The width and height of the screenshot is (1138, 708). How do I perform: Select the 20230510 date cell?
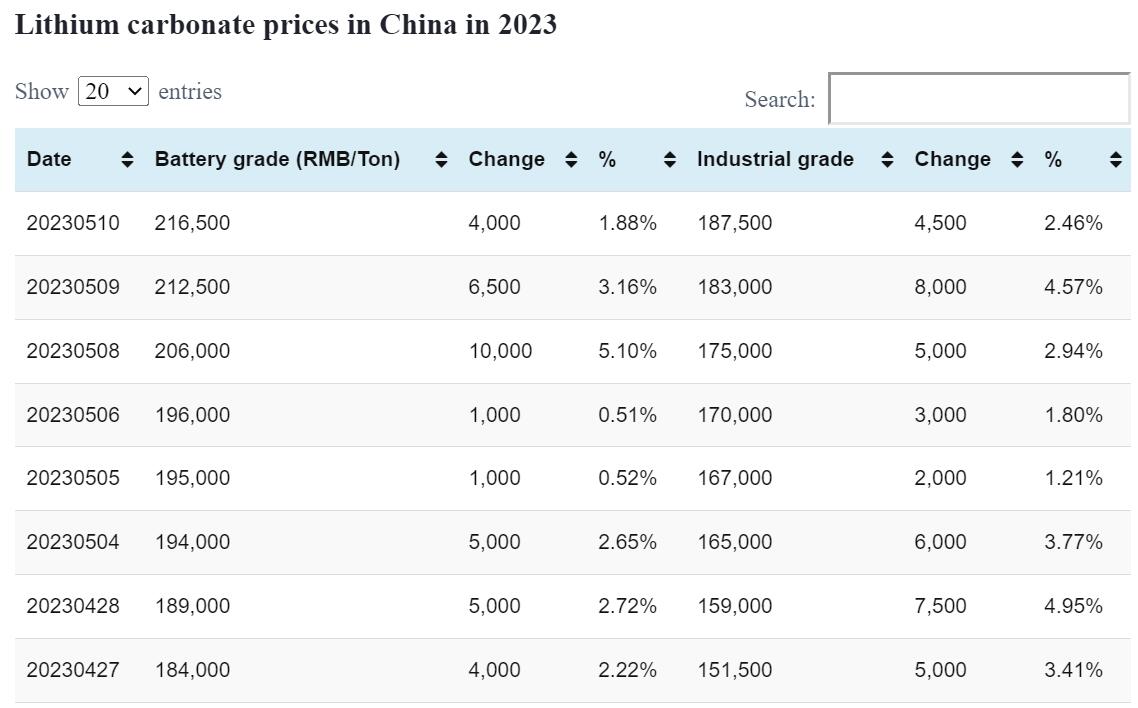point(73,223)
